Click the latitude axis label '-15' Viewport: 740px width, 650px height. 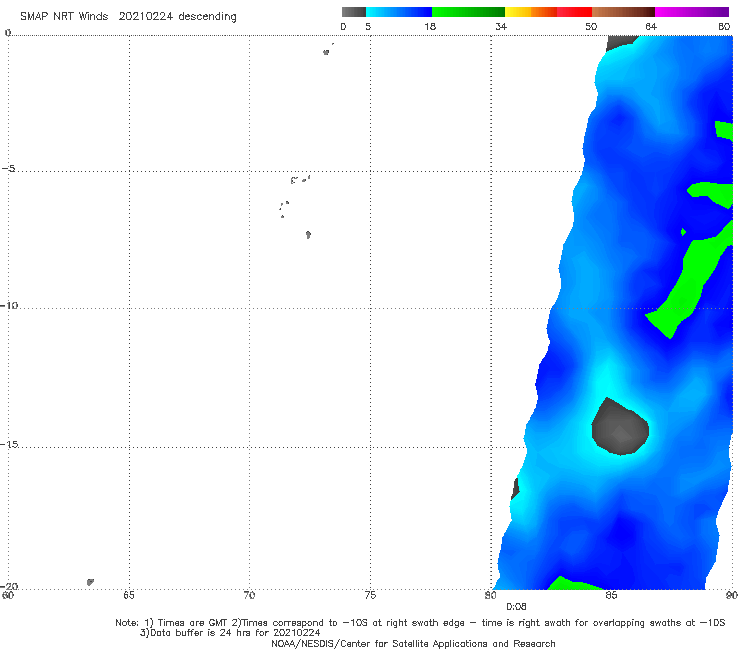tap(9, 444)
